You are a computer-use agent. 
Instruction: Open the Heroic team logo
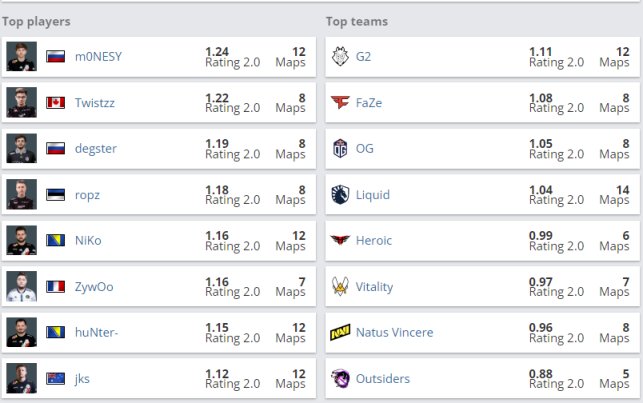(x=340, y=240)
